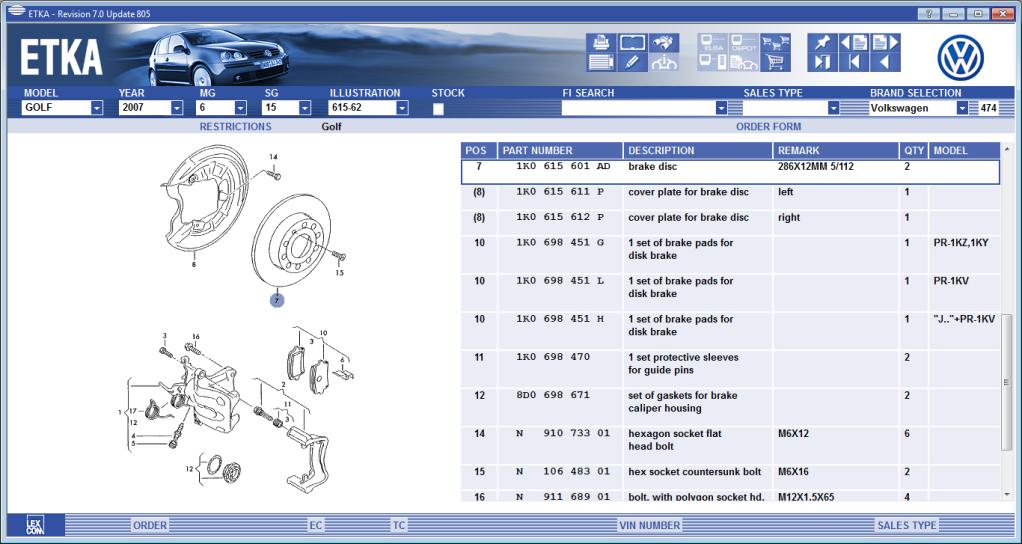Click VIN NUMBER in bottom bar

tap(650, 525)
